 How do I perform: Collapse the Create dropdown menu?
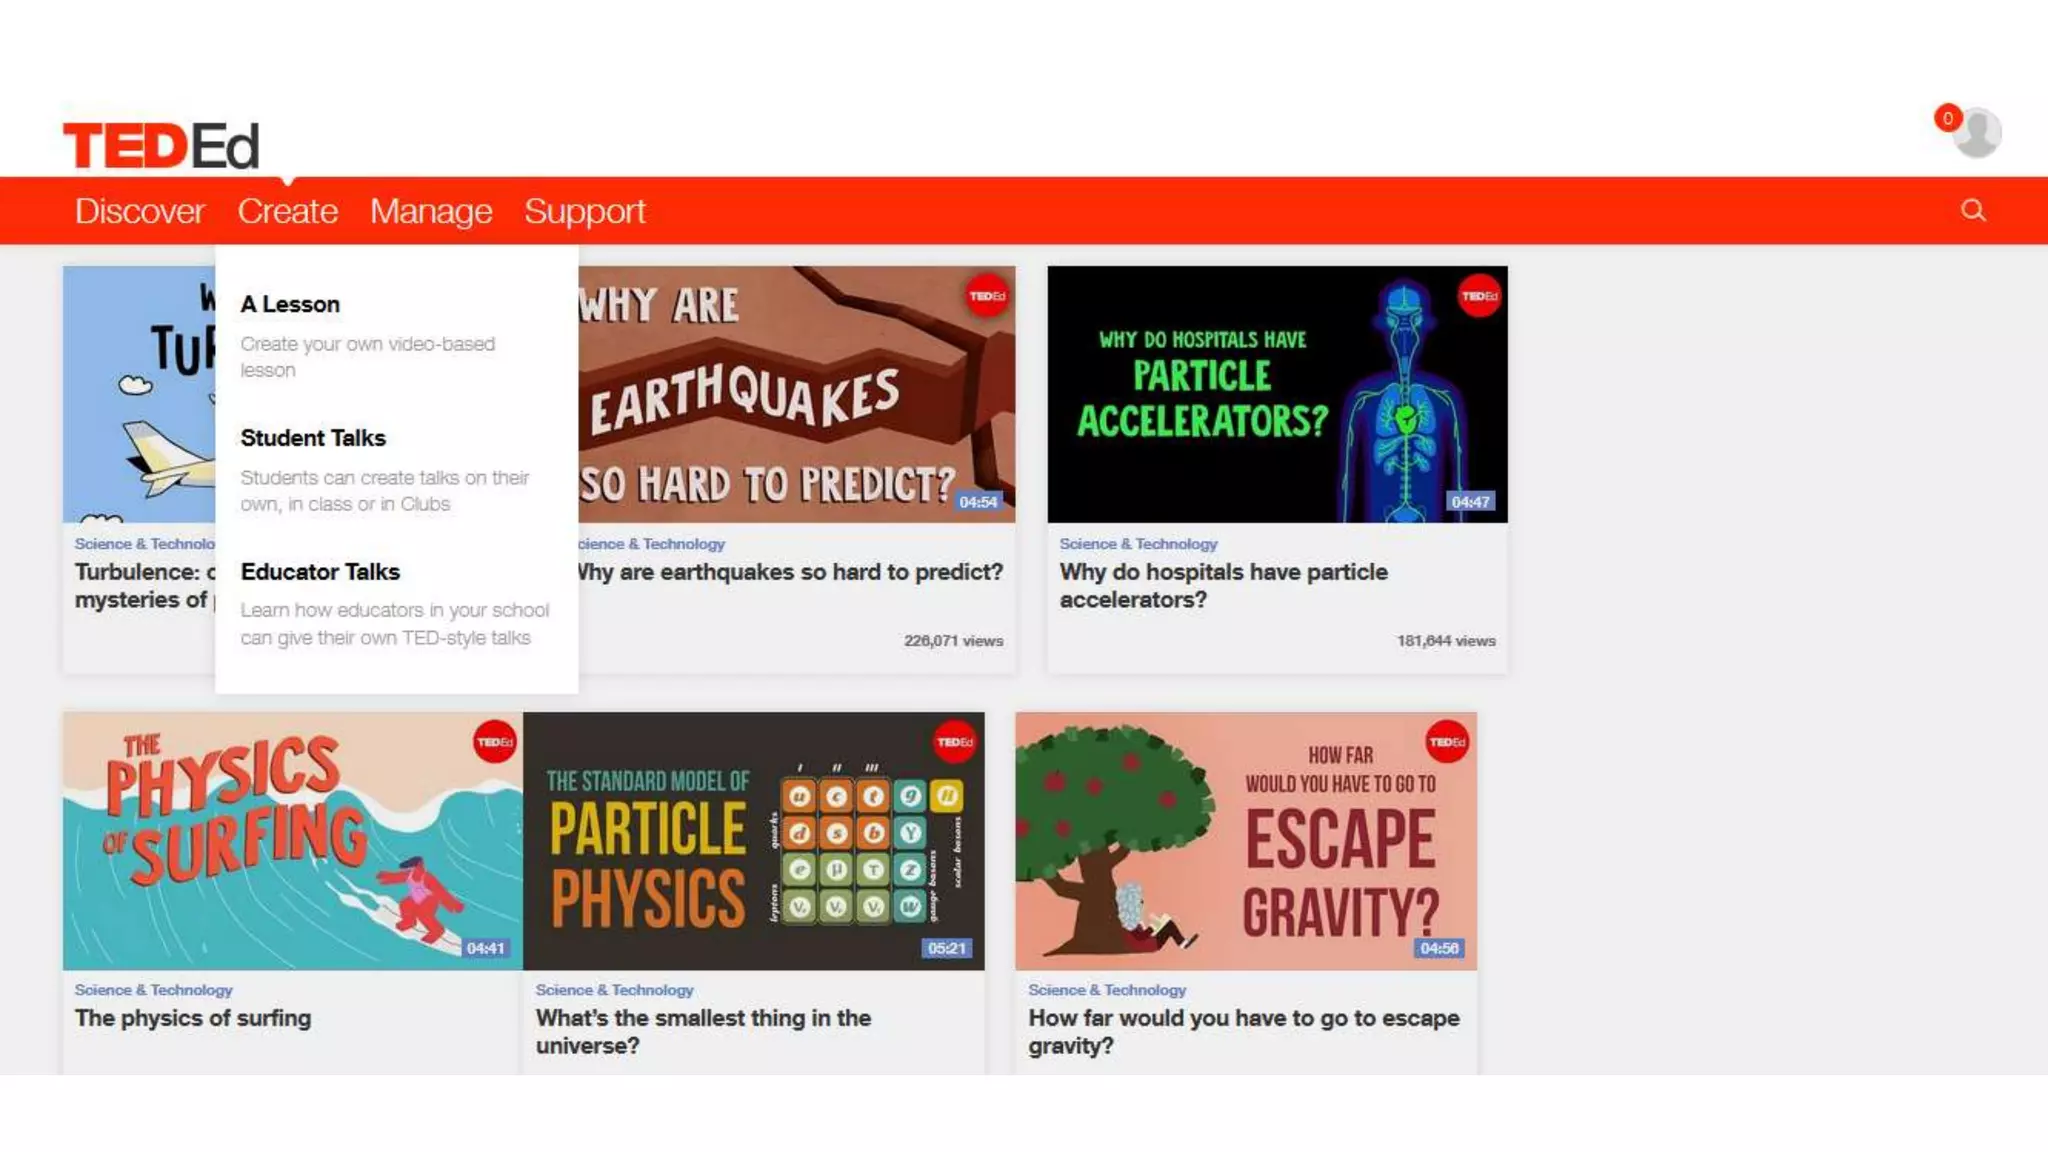pos(288,211)
